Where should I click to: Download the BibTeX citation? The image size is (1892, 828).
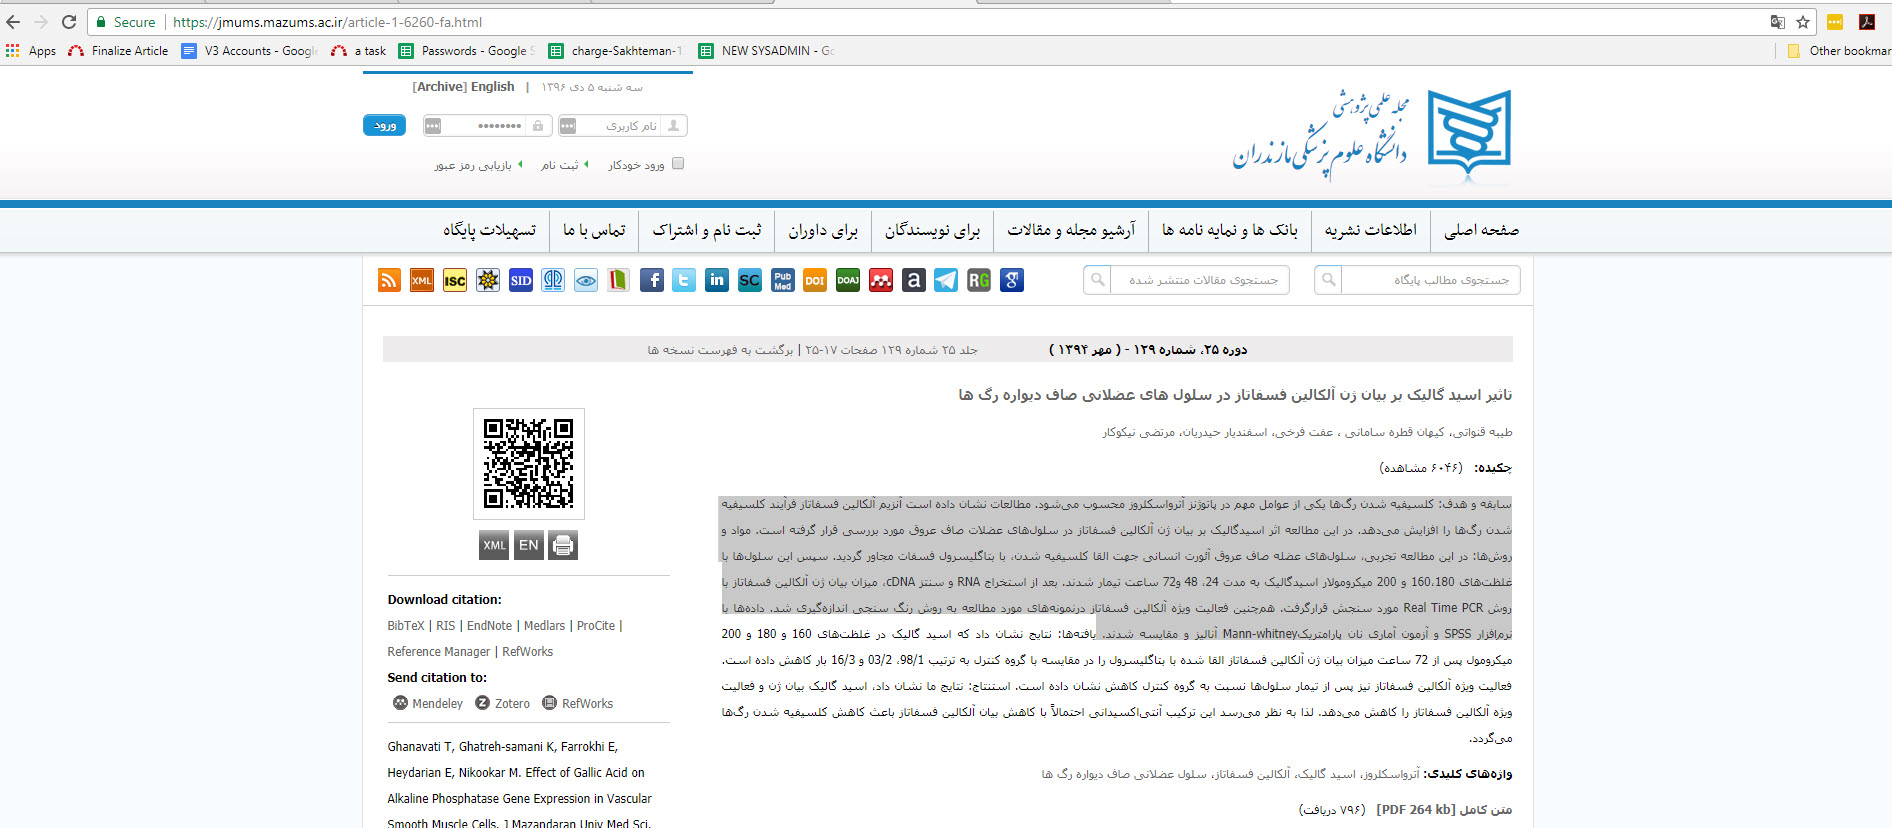click(406, 626)
